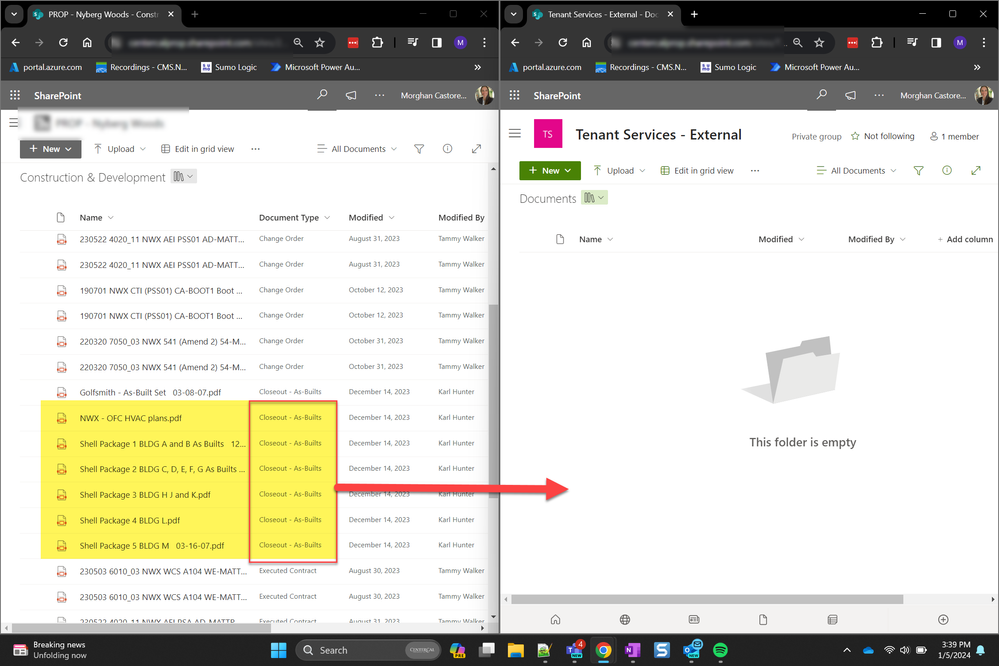999x666 pixels.
Task: Open the SharePoint app launcher in right window
Action: [514, 95]
